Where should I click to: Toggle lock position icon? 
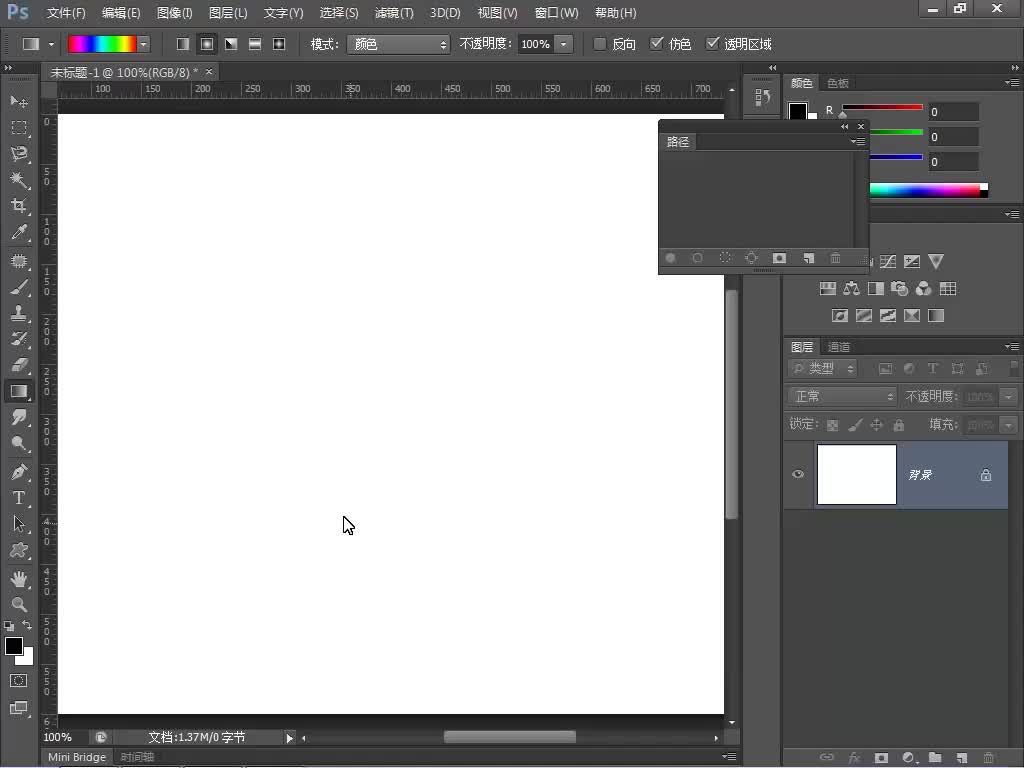[876, 425]
